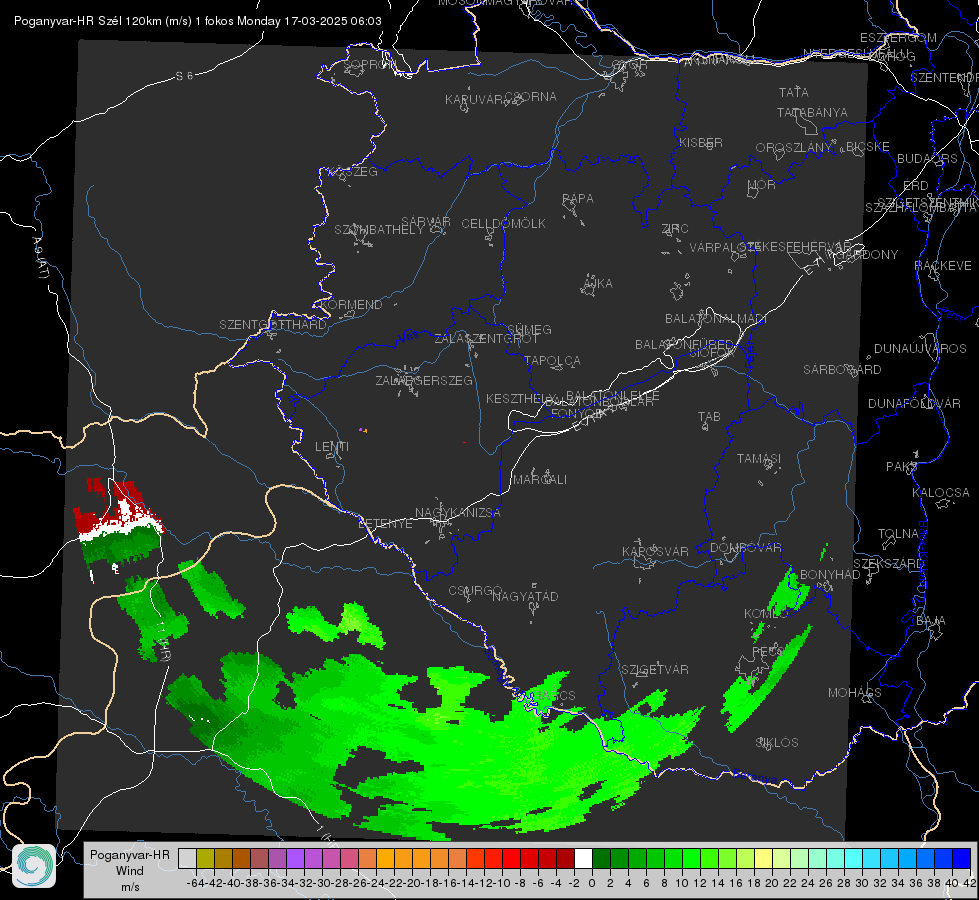Select the yellow swatch between 18 and 20
This screenshot has width=979, height=900.
click(x=764, y=858)
